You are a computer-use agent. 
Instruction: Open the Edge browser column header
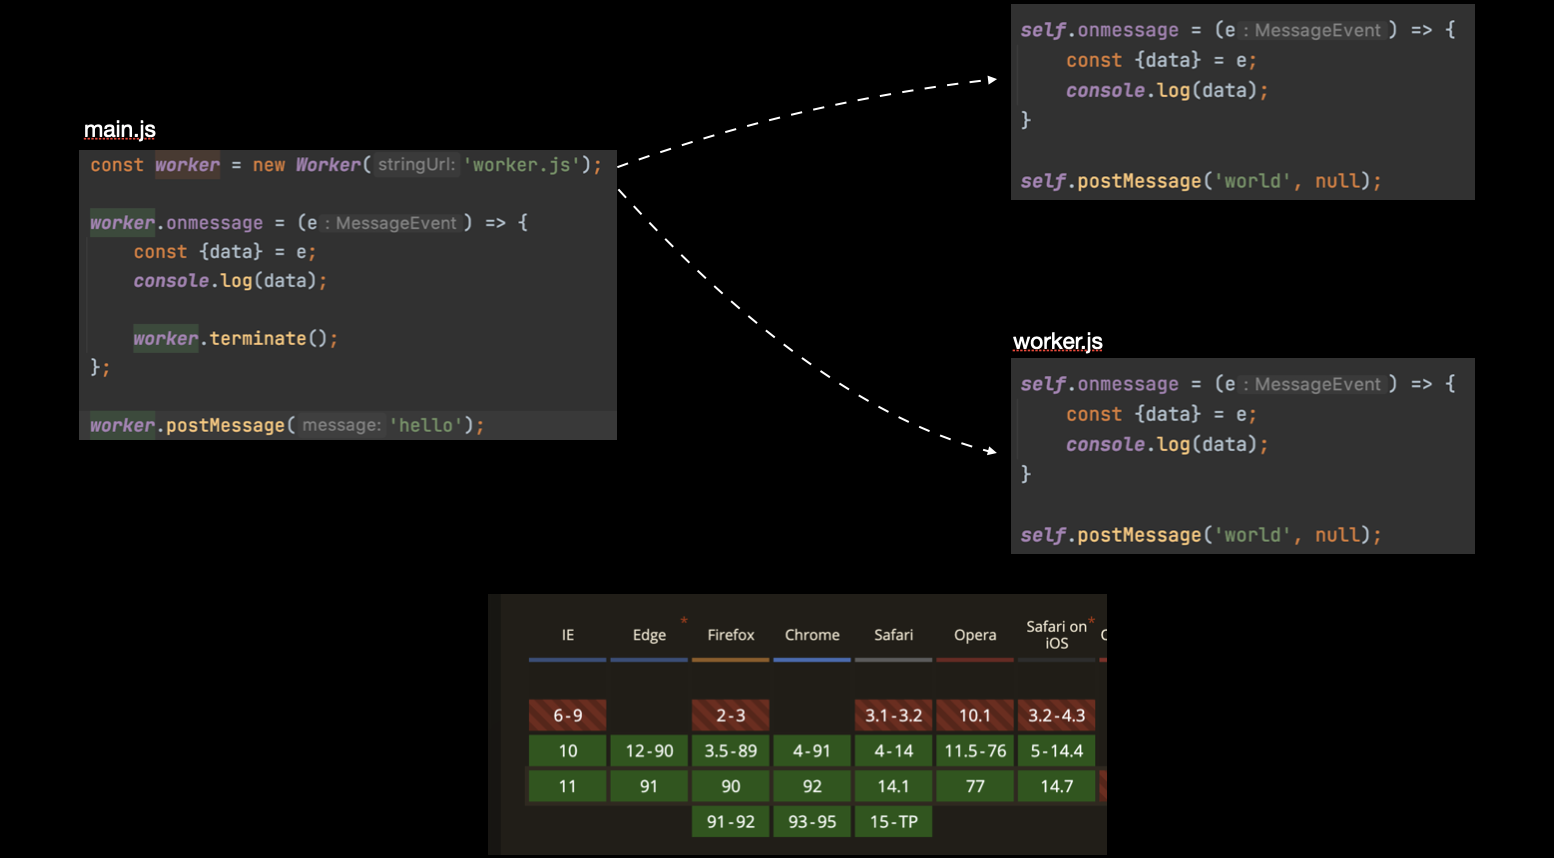click(649, 635)
